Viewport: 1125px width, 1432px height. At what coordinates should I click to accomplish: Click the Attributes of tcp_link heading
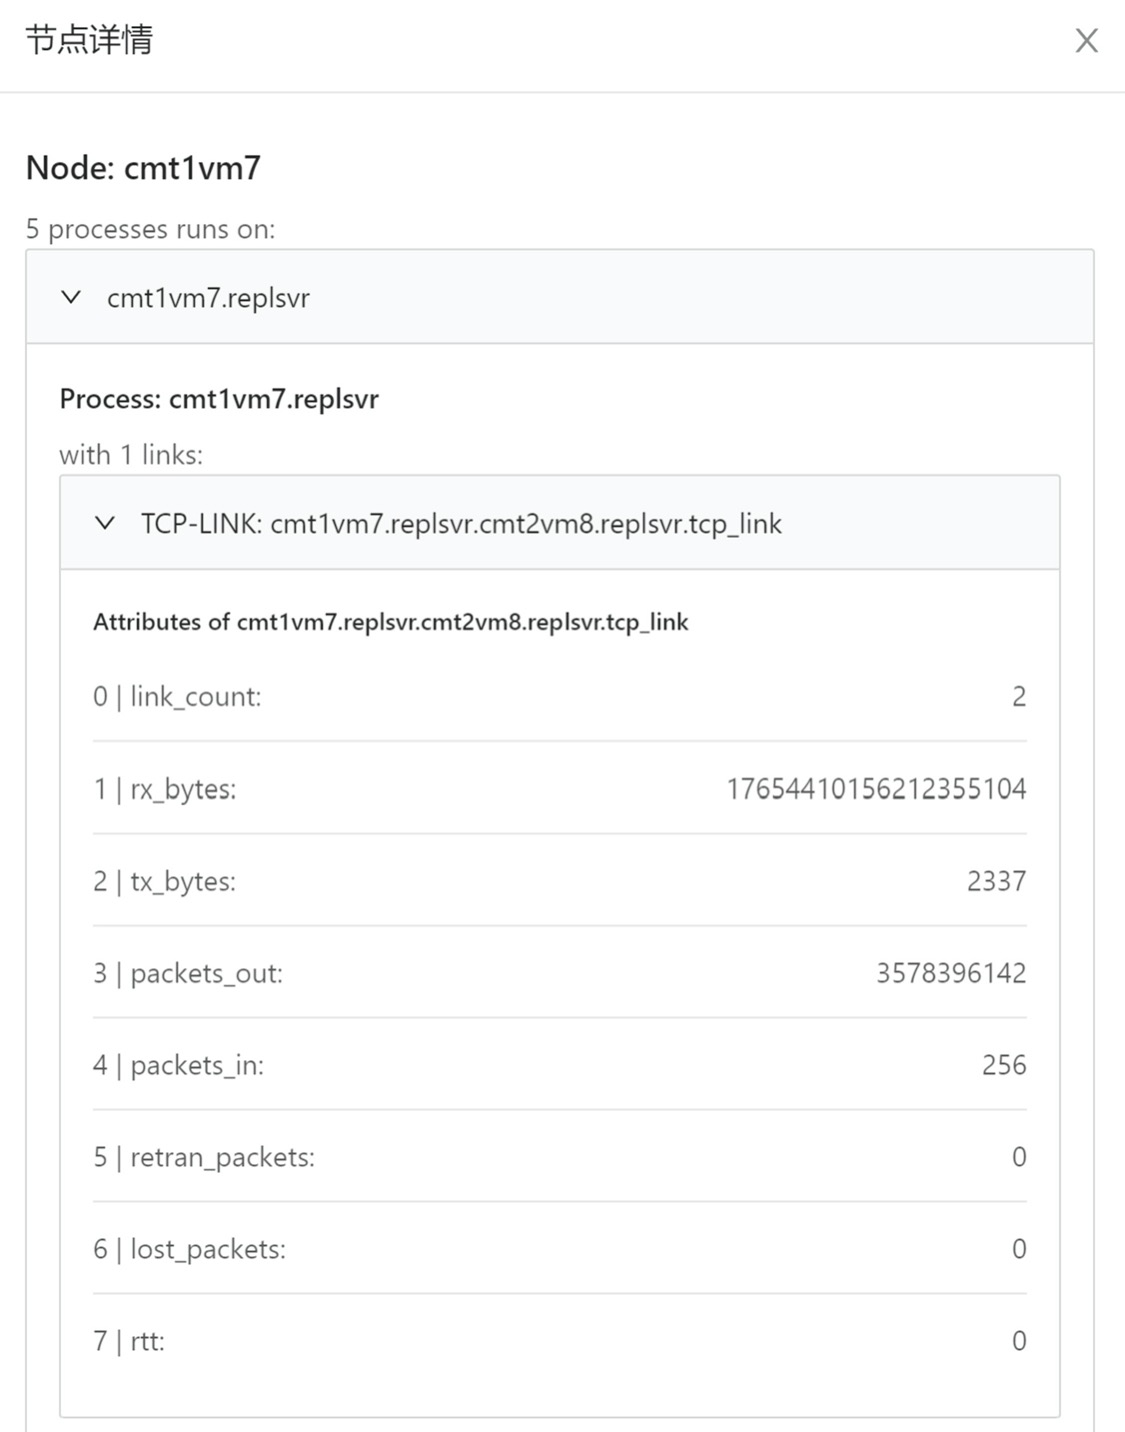(390, 622)
